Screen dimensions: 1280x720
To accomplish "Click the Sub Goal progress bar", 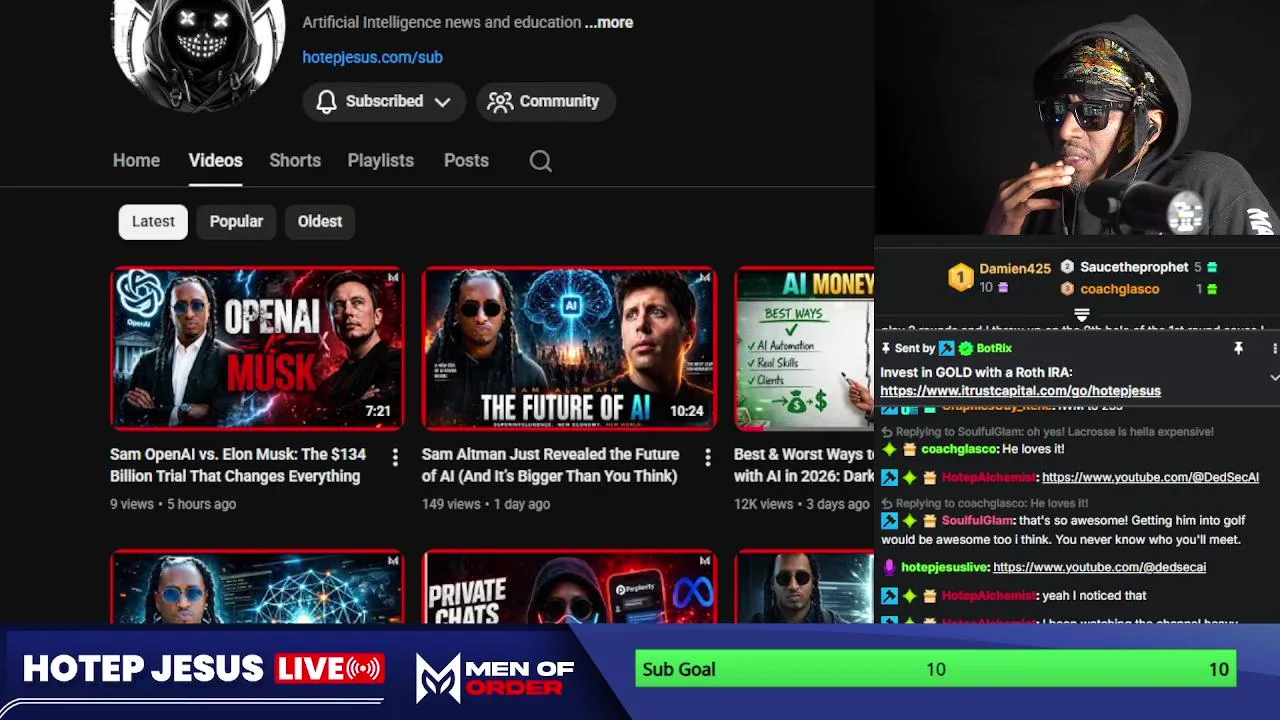I will (936, 669).
